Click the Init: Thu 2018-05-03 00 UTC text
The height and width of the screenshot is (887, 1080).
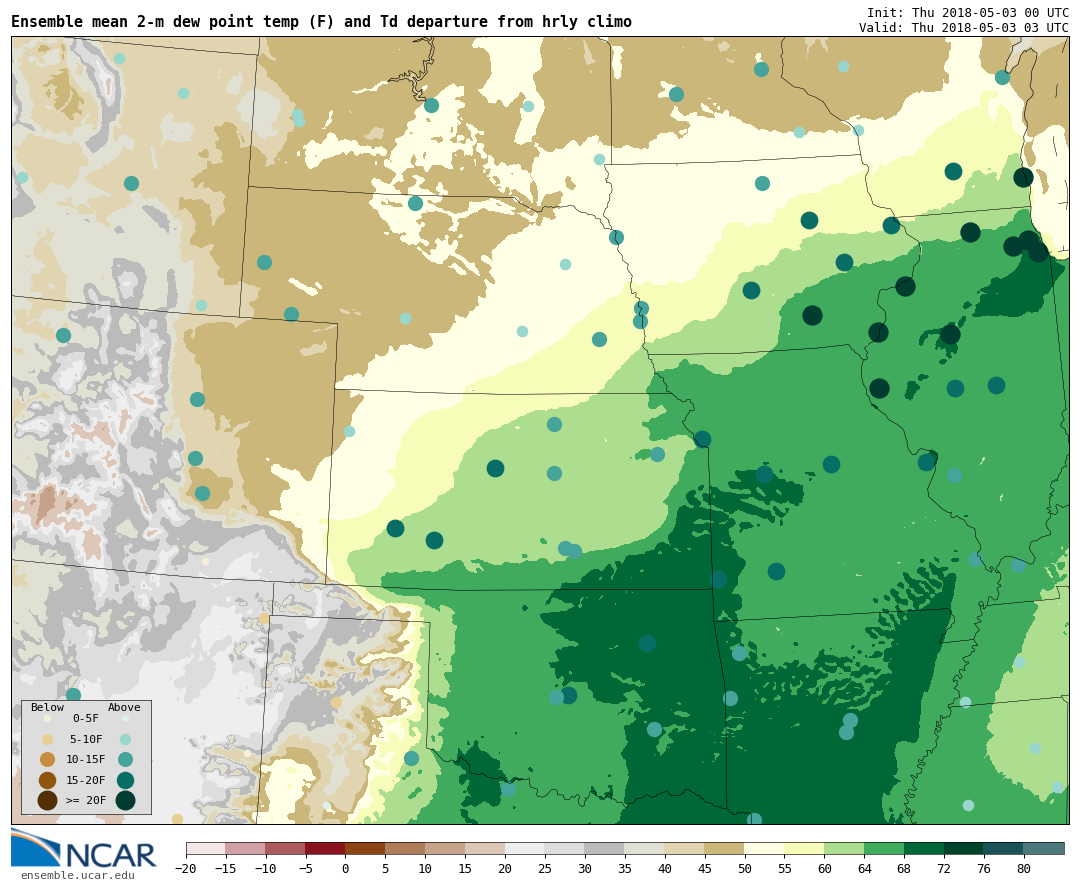click(968, 13)
